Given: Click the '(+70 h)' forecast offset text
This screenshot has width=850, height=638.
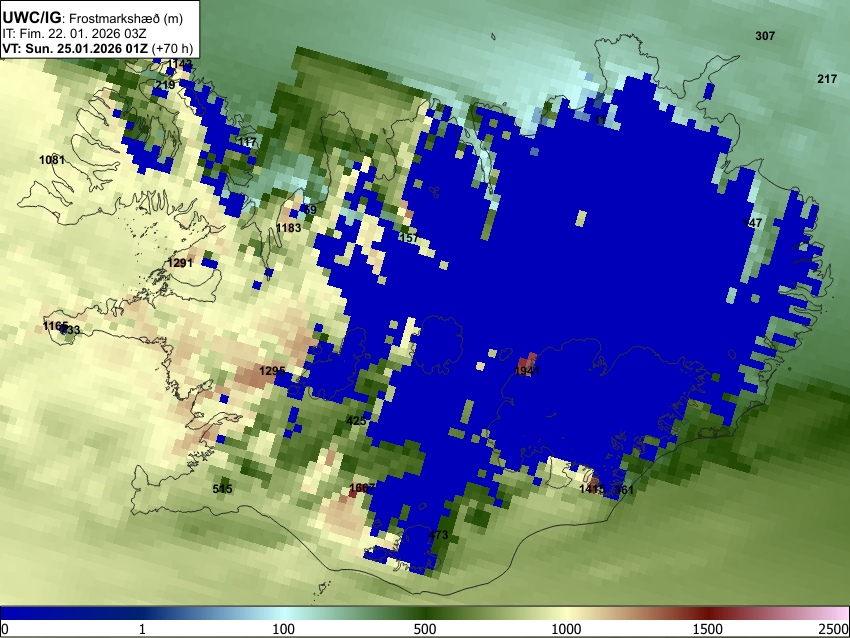Looking at the screenshot, I should 172,48.
